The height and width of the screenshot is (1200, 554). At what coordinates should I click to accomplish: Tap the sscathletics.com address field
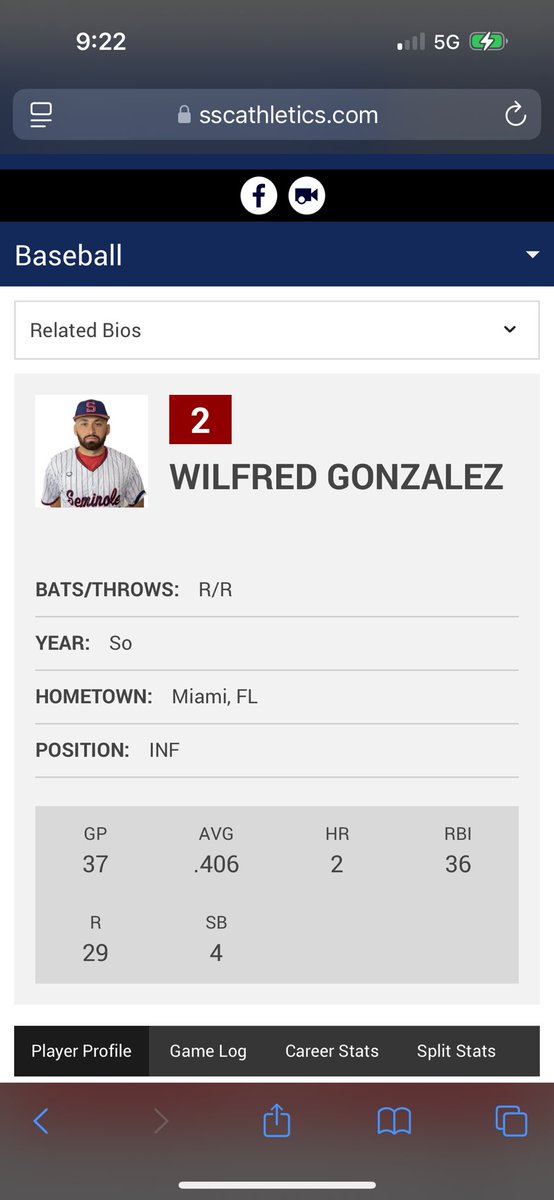pos(277,115)
